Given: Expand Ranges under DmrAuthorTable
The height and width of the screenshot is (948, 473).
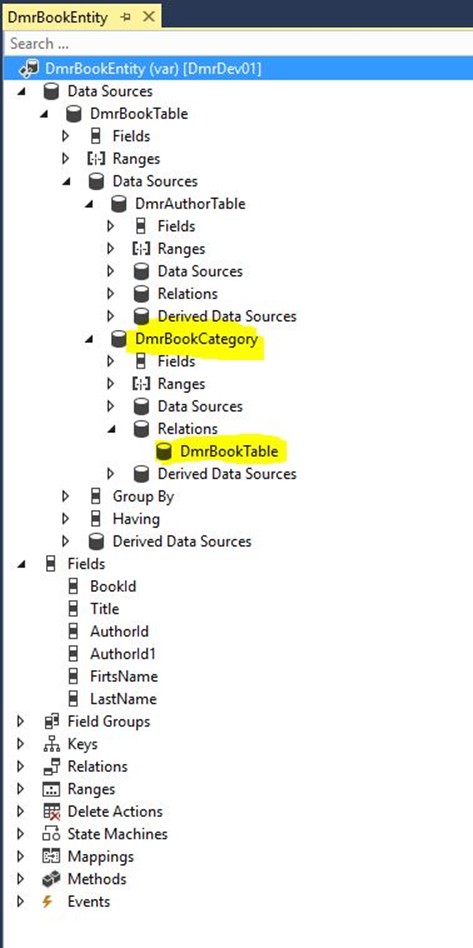Looking at the screenshot, I should (111, 248).
